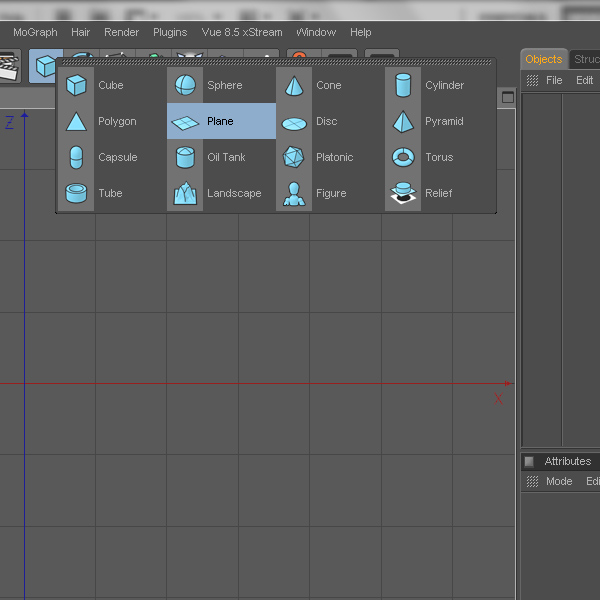Add a Pyramid primitive

[x=440, y=121]
